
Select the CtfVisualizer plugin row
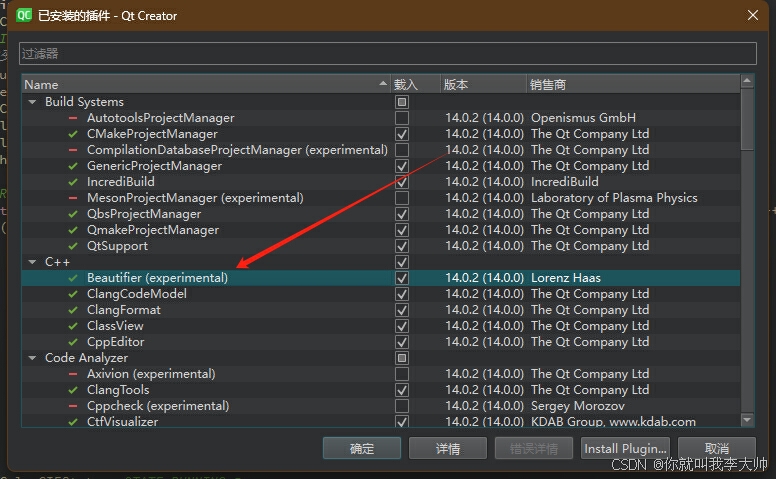pyautogui.click(x=381, y=421)
